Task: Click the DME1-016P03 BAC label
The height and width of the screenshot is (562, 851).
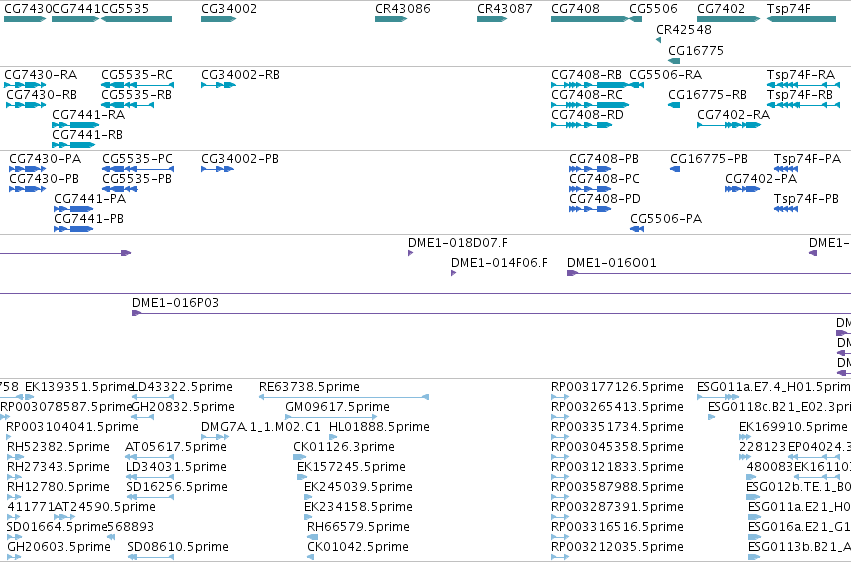Action: pos(175,303)
